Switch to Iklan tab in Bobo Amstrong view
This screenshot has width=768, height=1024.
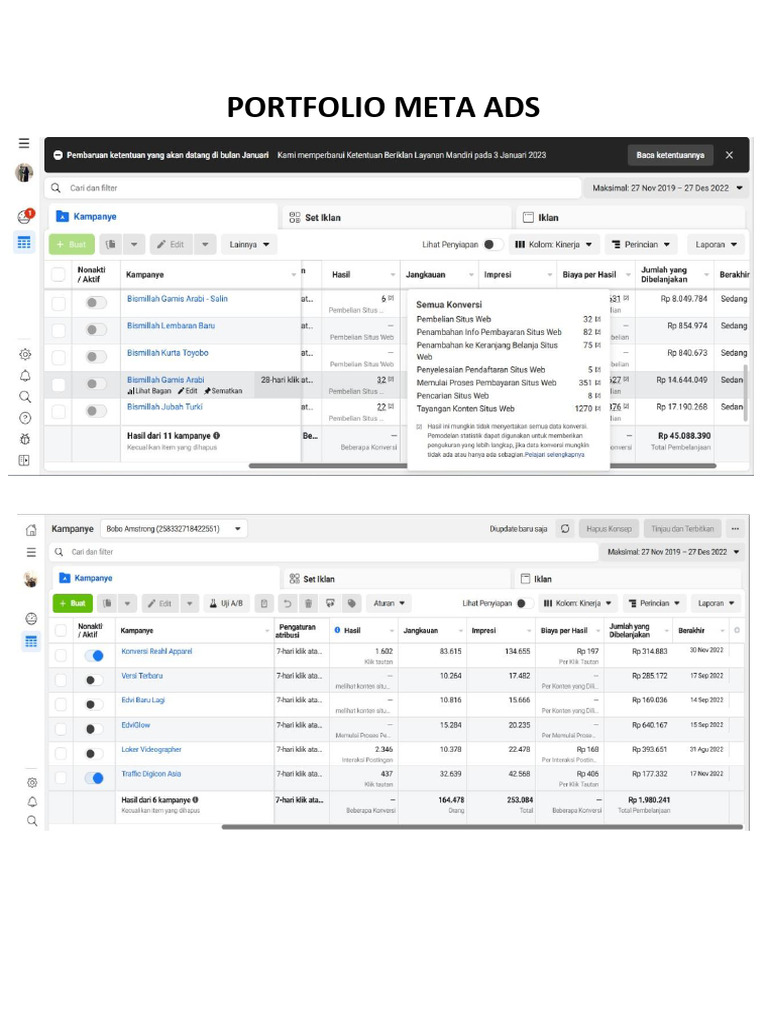pos(628,579)
